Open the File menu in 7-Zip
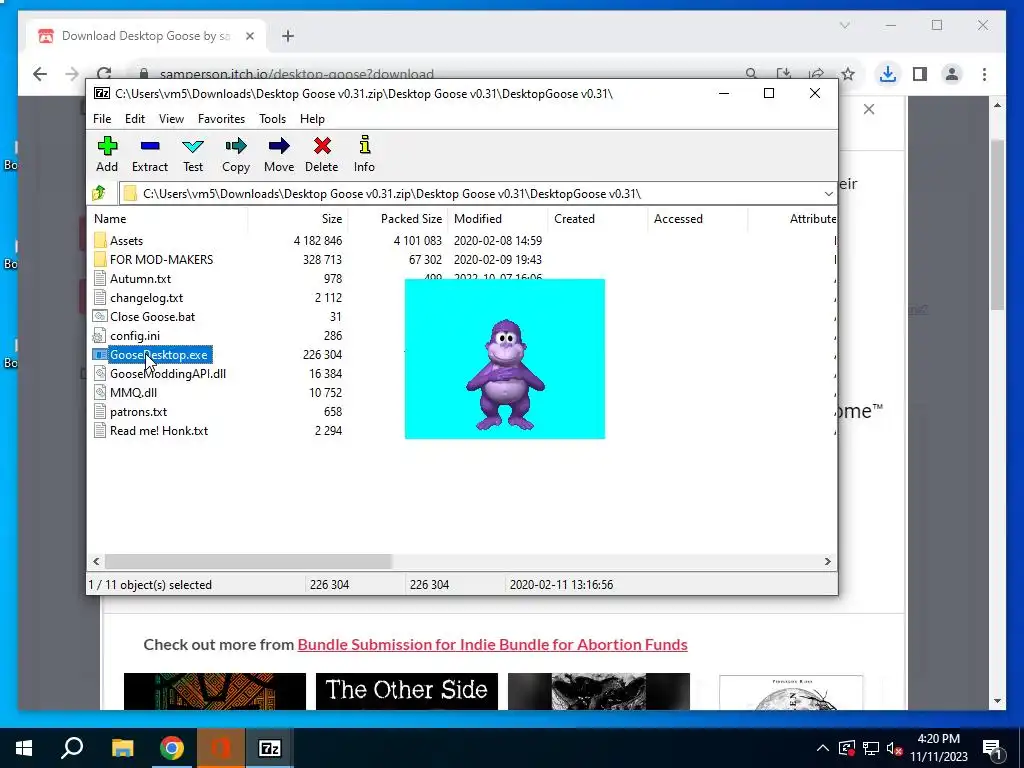Viewport: 1024px width, 768px height. (102, 119)
